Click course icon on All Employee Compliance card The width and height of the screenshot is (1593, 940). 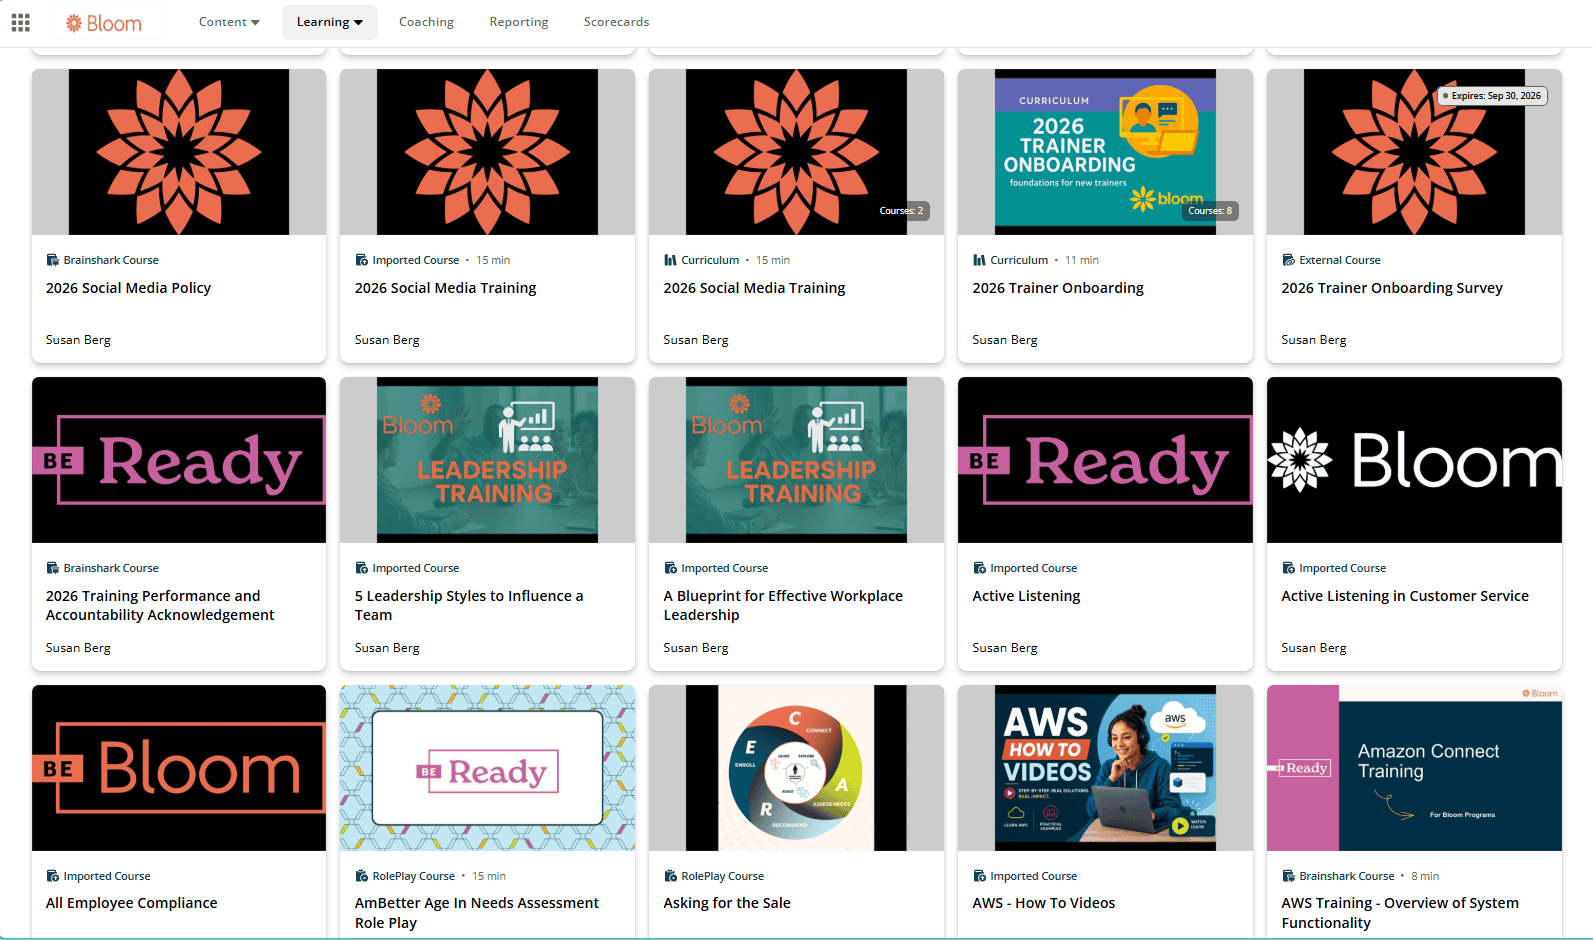52,876
